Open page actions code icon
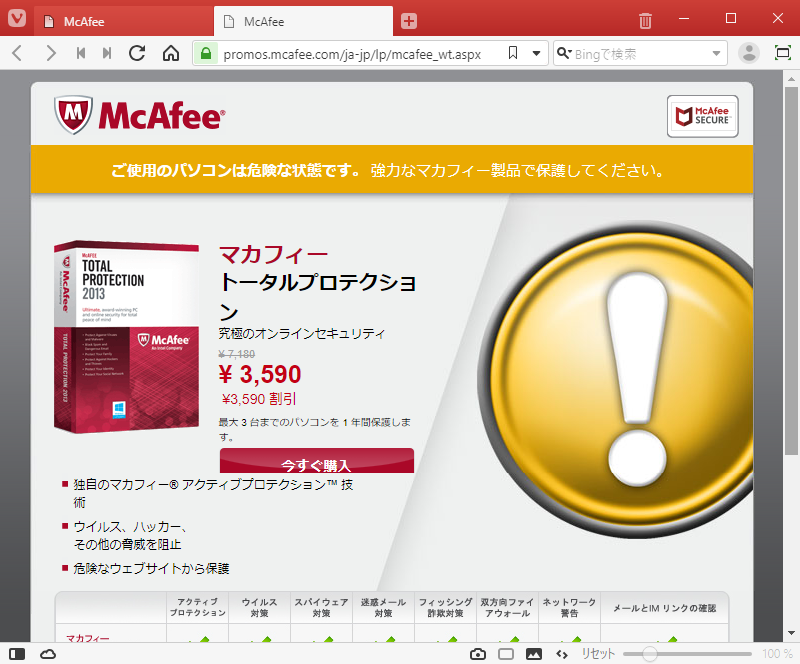This screenshot has width=800, height=664. (562, 654)
